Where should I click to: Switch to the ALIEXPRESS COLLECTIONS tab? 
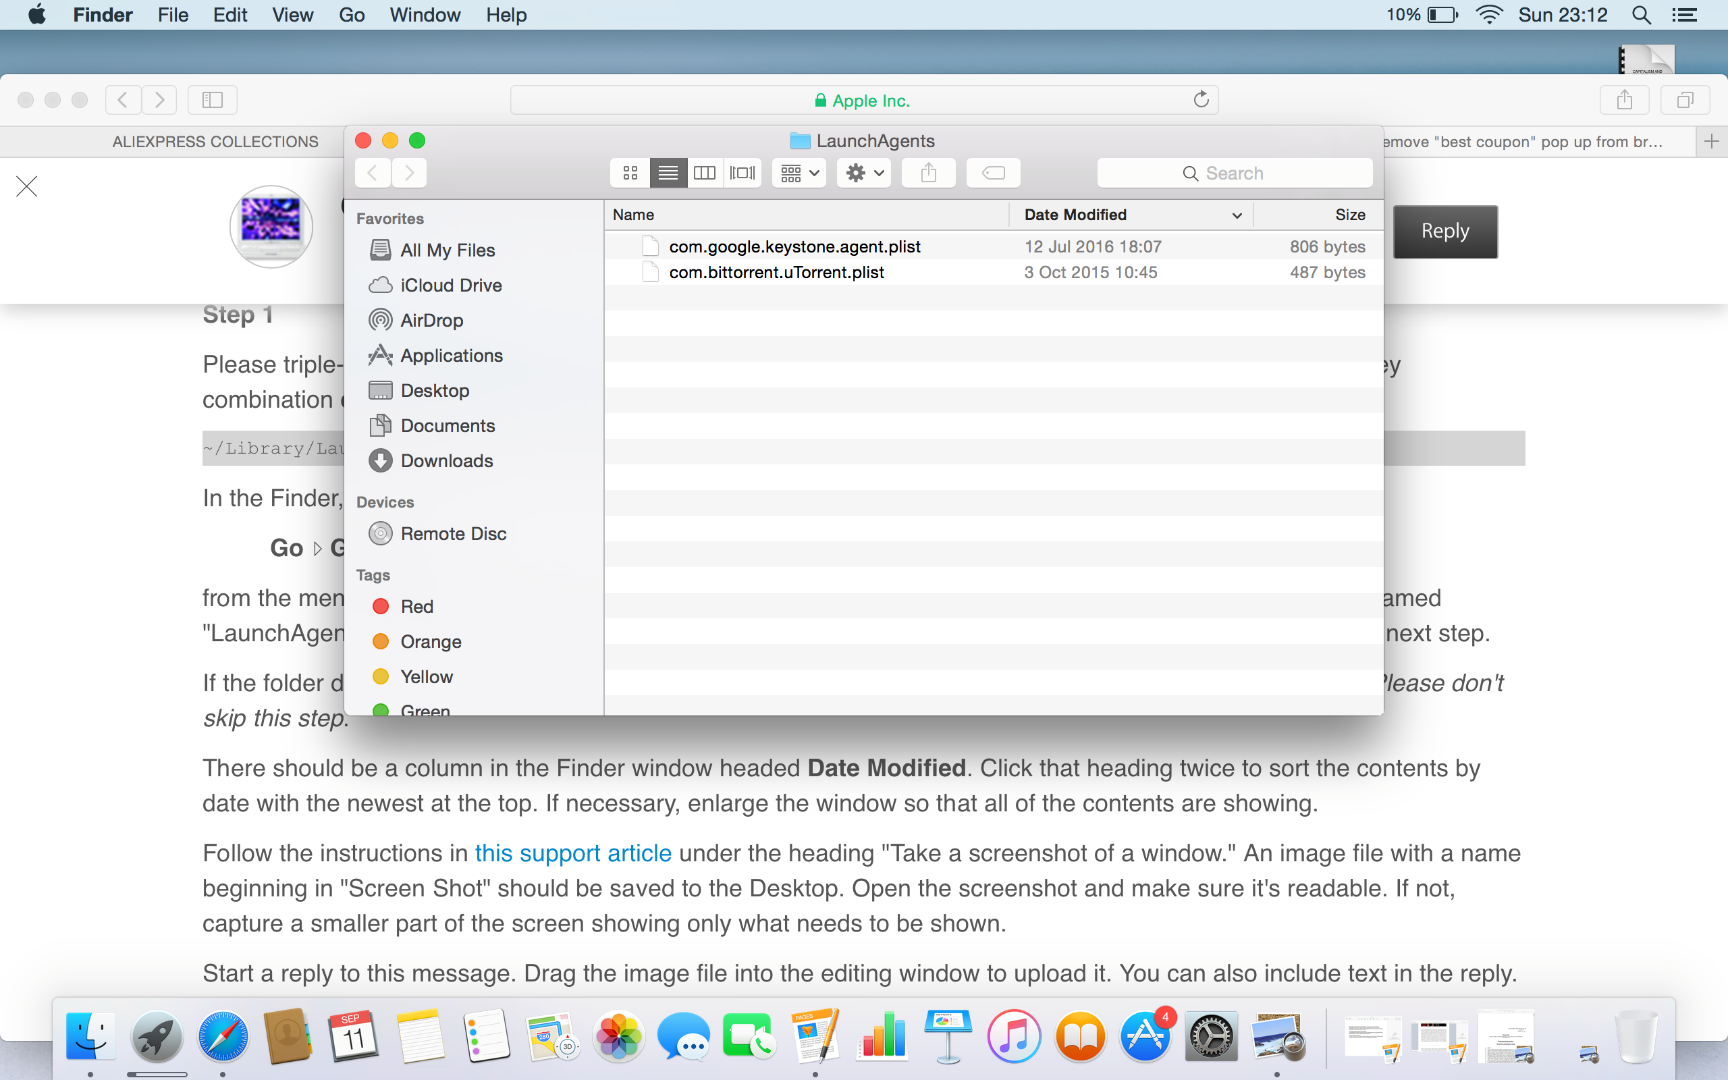pos(215,141)
